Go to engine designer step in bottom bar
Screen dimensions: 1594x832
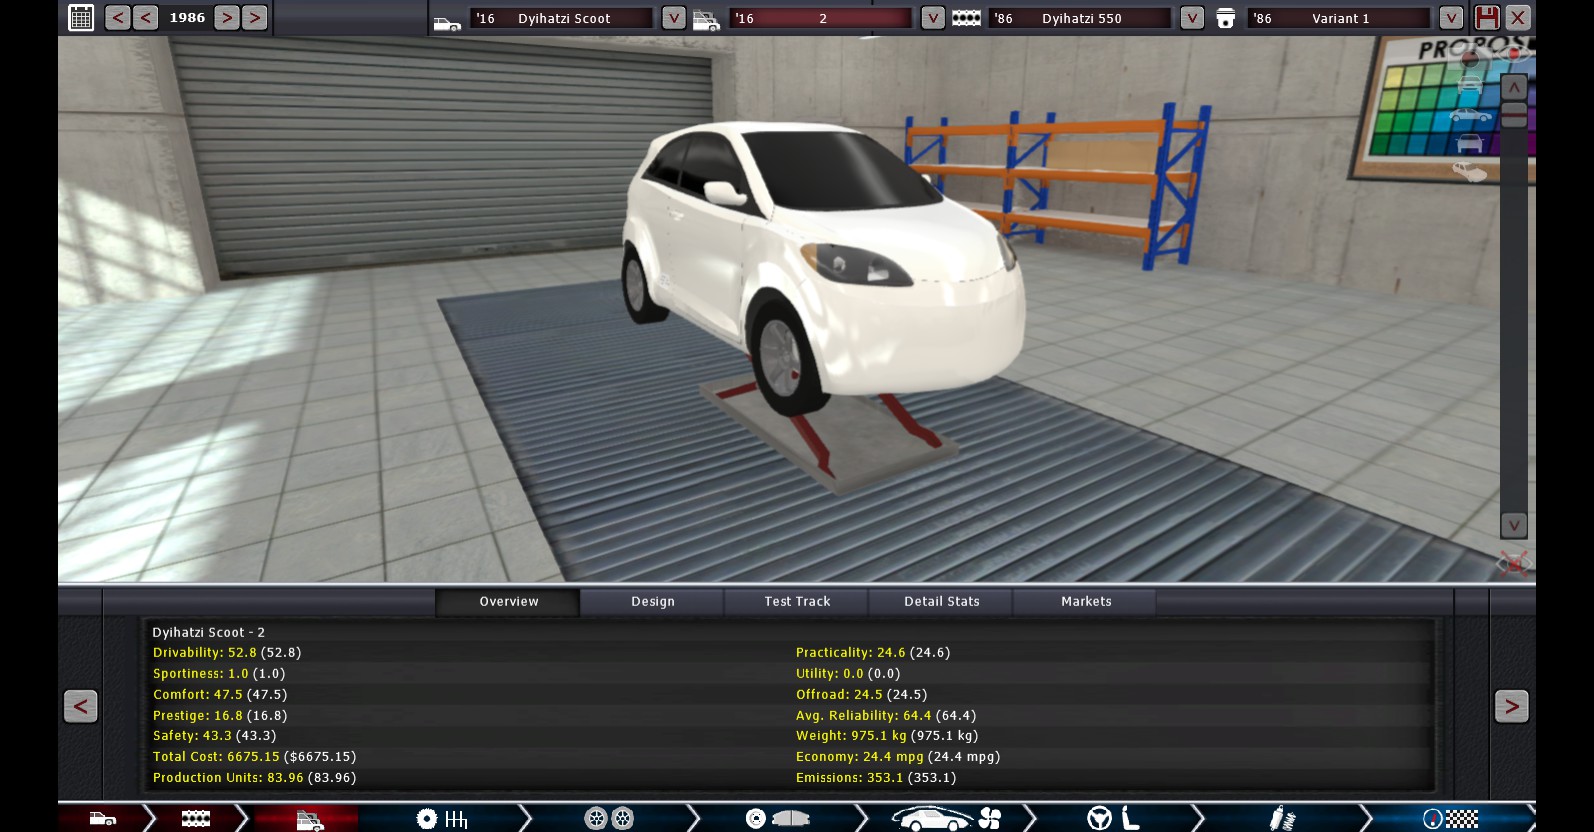pos(196,819)
